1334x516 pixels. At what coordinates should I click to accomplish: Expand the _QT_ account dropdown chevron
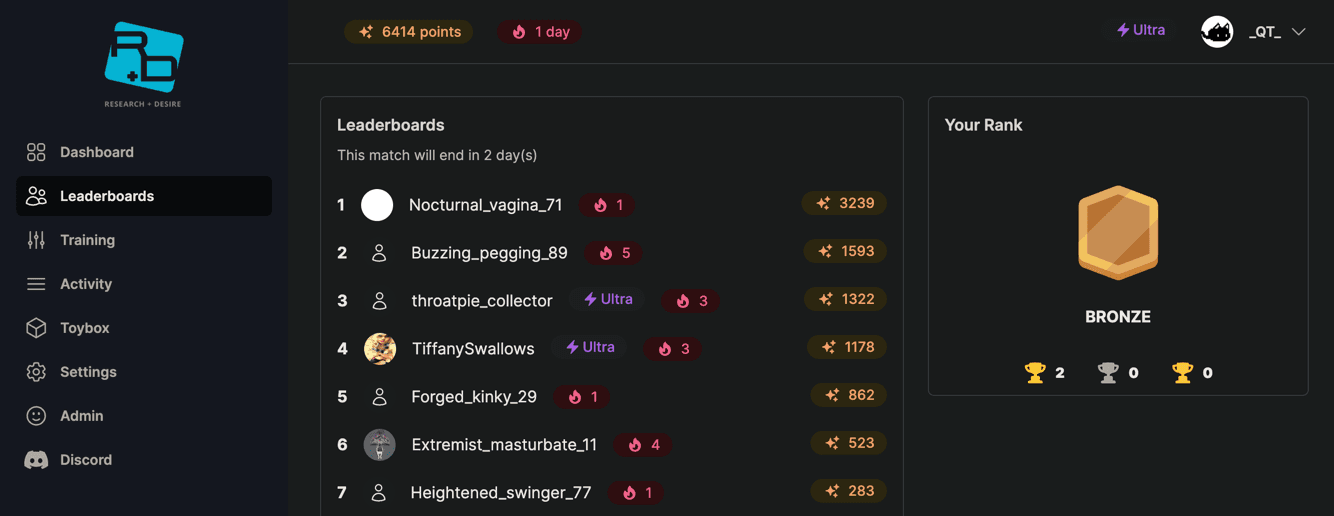click(1299, 32)
